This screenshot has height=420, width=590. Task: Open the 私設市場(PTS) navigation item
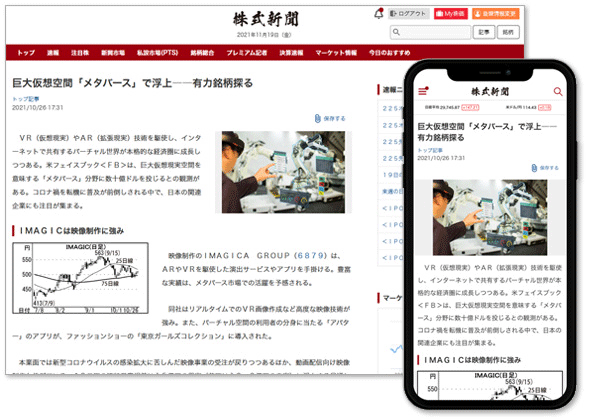[x=157, y=53]
